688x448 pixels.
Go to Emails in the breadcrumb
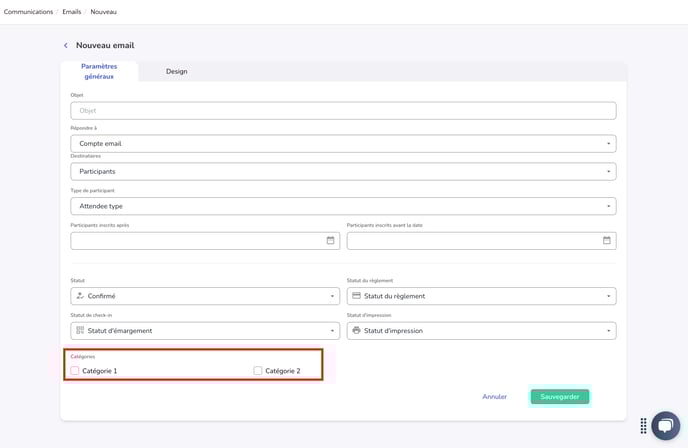pyautogui.click(x=72, y=12)
